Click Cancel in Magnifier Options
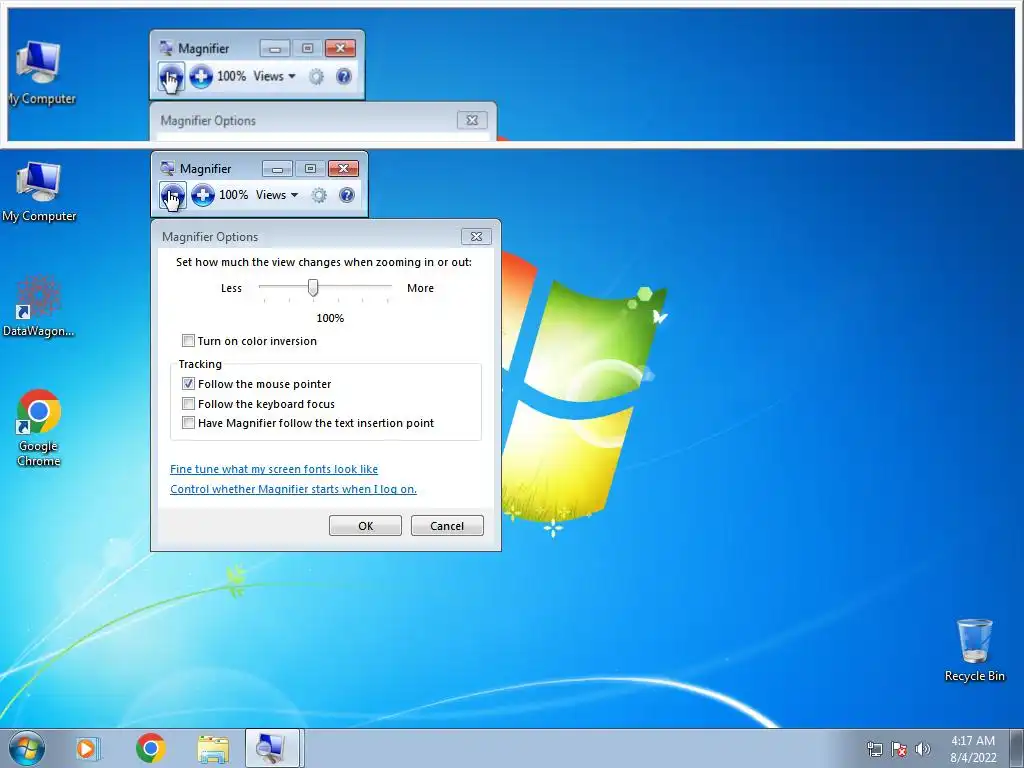Image resolution: width=1024 pixels, height=768 pixels. pyautogui.click(x=447, y=526)
